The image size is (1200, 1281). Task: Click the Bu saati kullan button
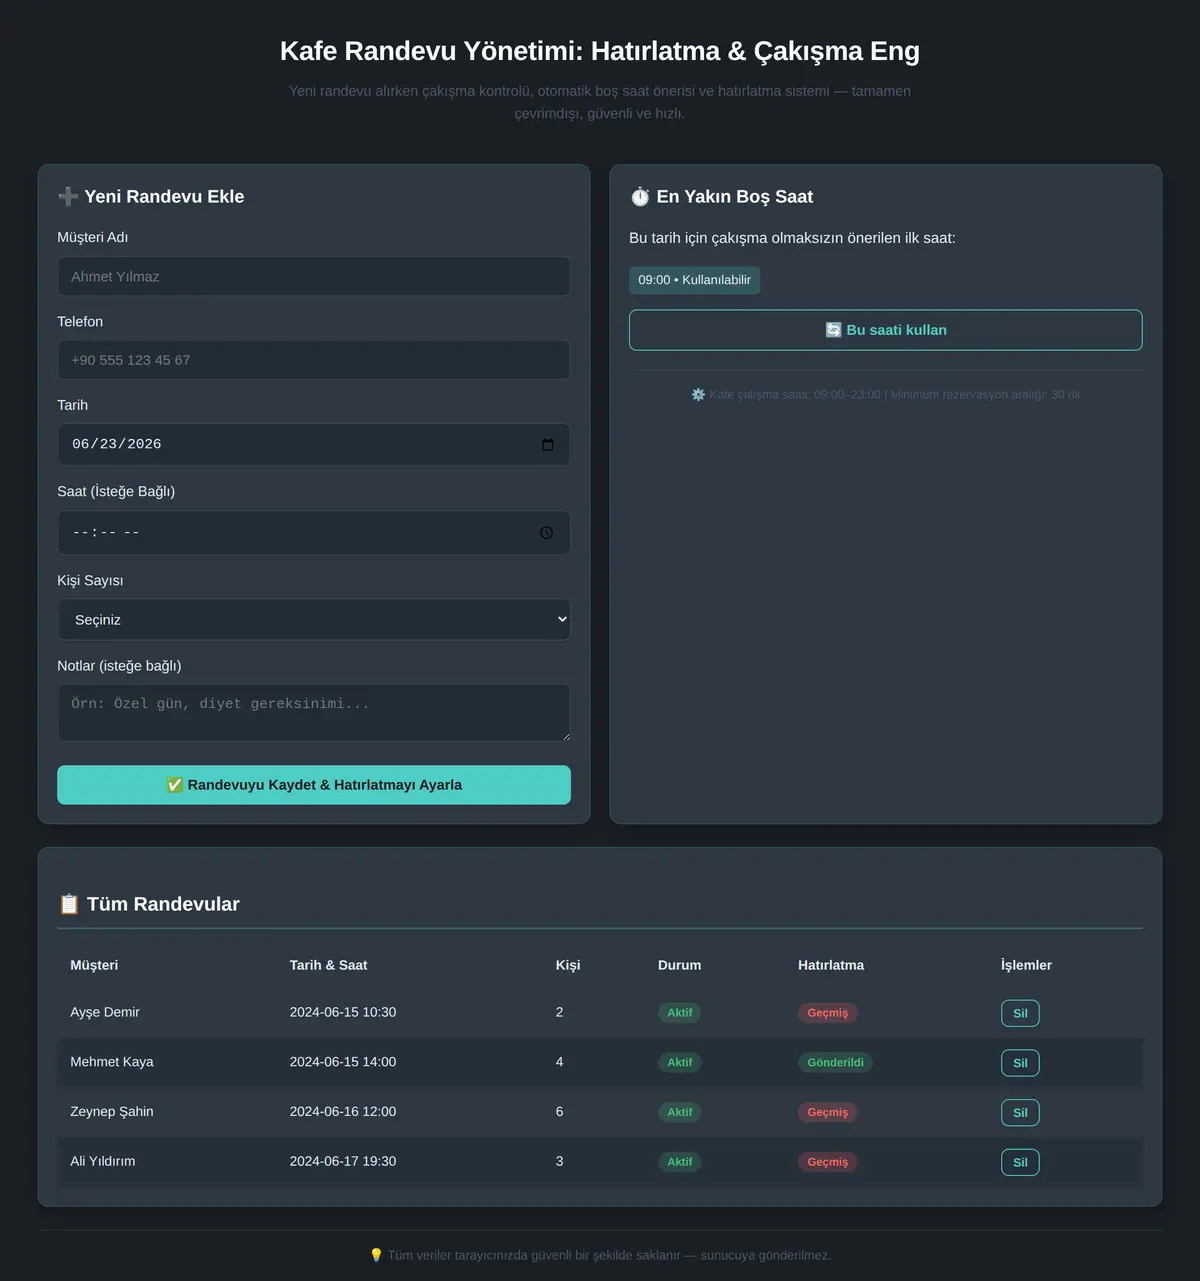(x=886, y=330)
